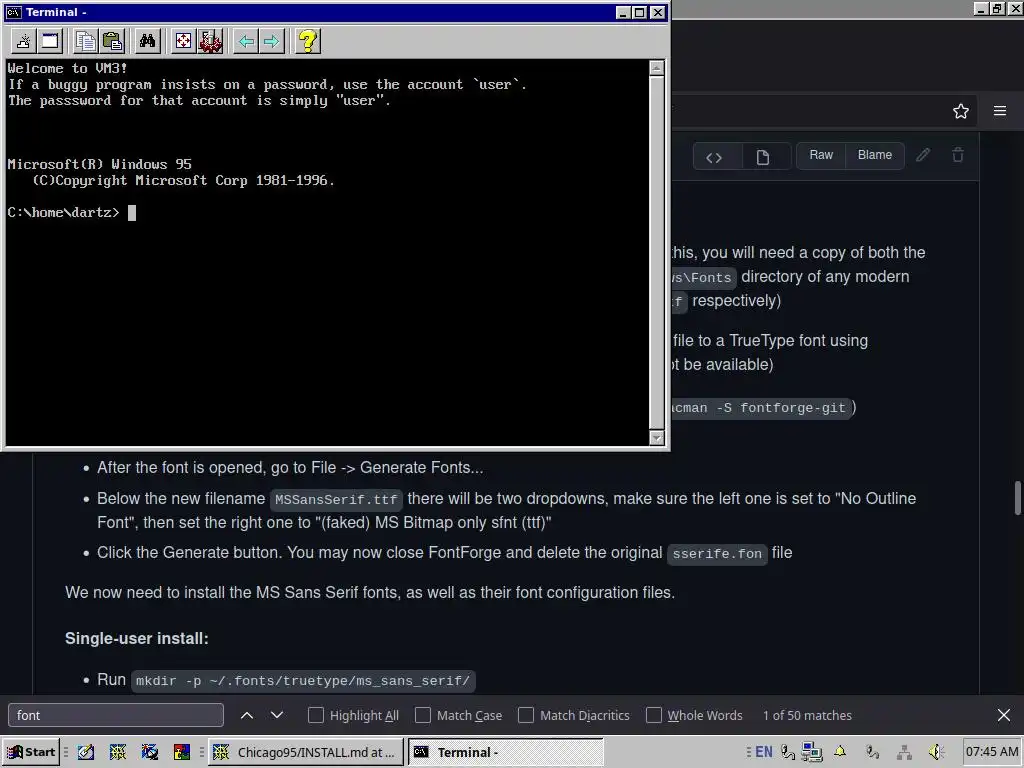This screenshot has height=768, width=1024.
Task: Enable Match Diacritics checkbox
Action: click(x=526, y=716)
